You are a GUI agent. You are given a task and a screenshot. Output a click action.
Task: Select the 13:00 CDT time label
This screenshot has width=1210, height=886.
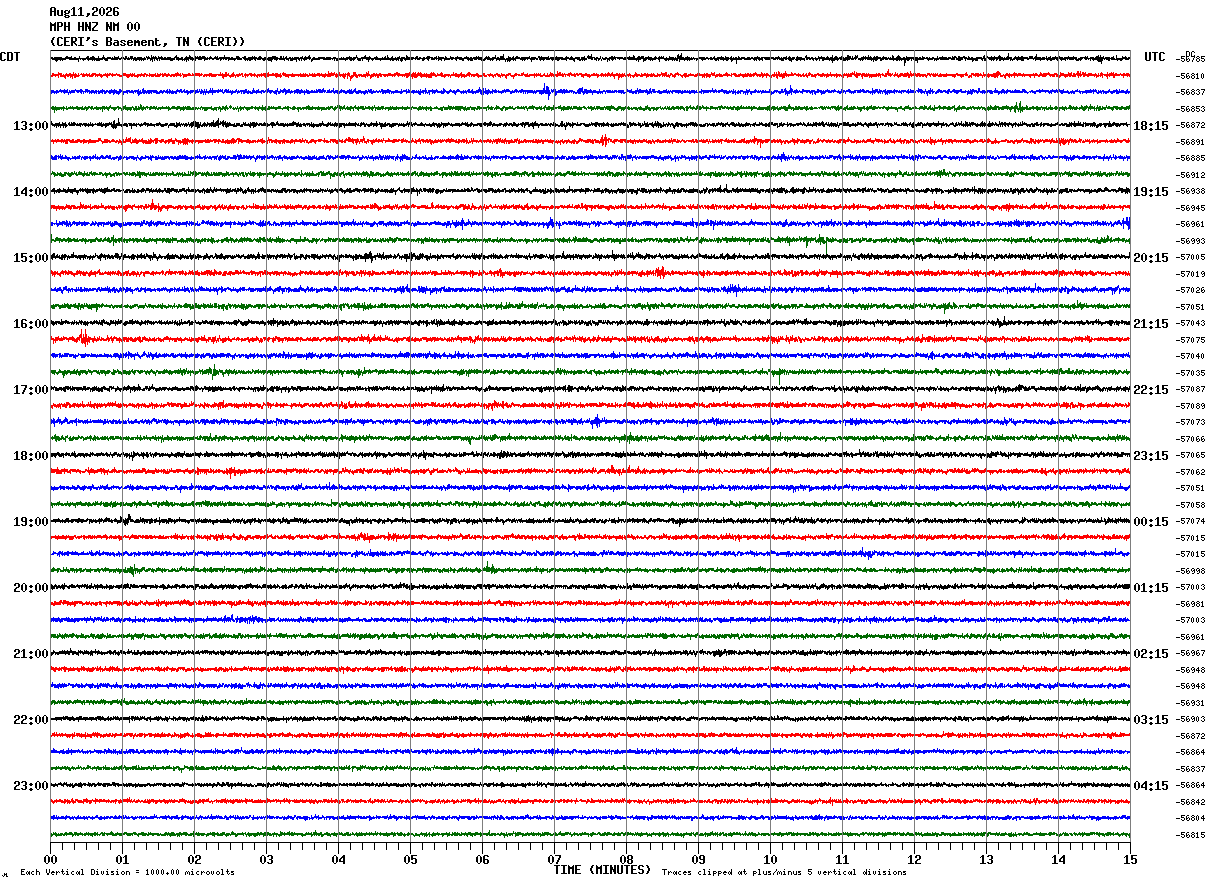click(31, 126)
